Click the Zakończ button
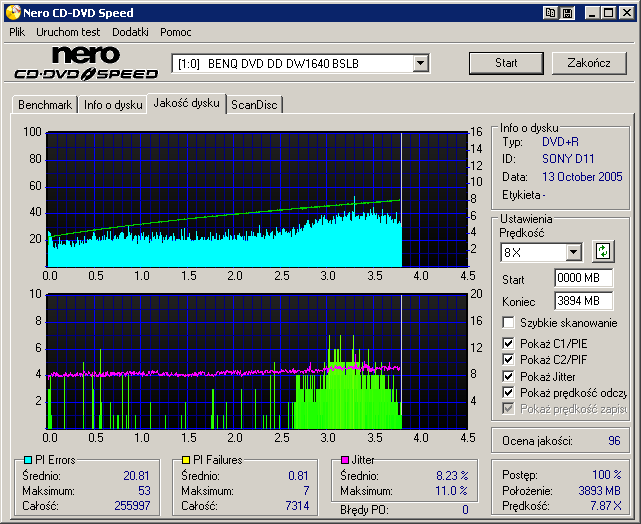641x524 pixels. coord(589,63)
